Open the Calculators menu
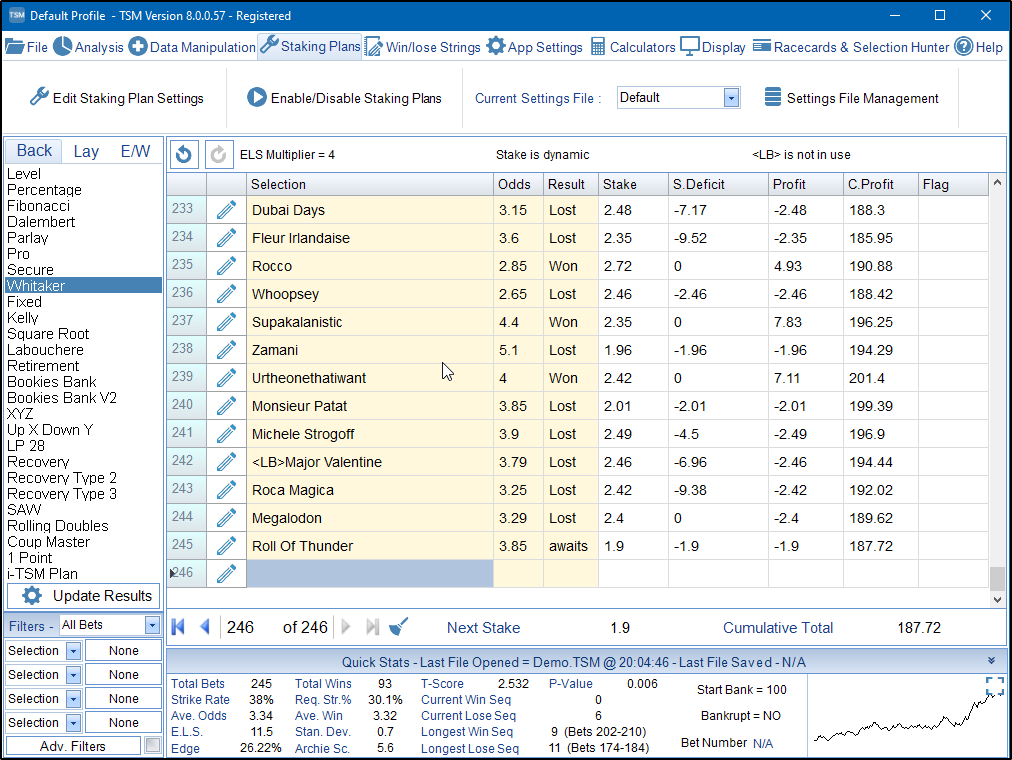The width and height of the screenshot is (1012, 760). [632, 47]
